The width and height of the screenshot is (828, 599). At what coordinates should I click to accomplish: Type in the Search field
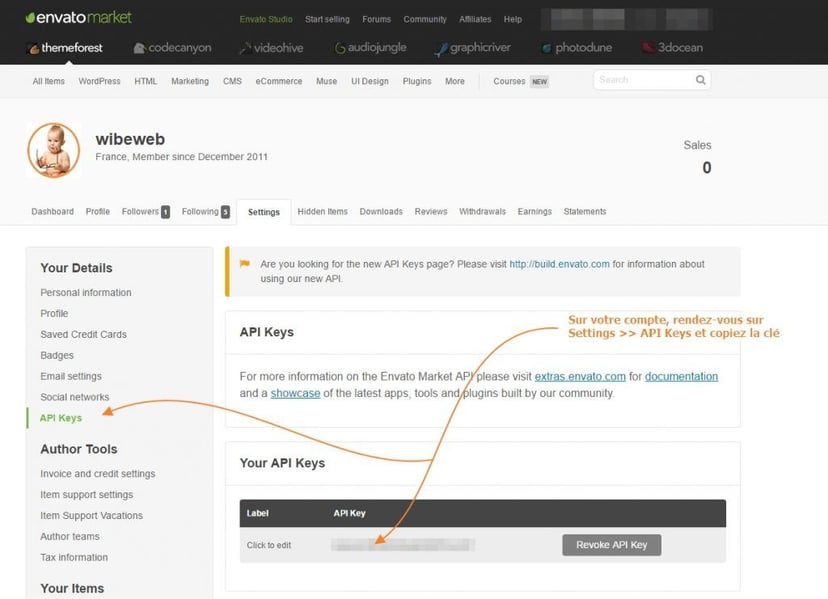(x=642, y=80)
